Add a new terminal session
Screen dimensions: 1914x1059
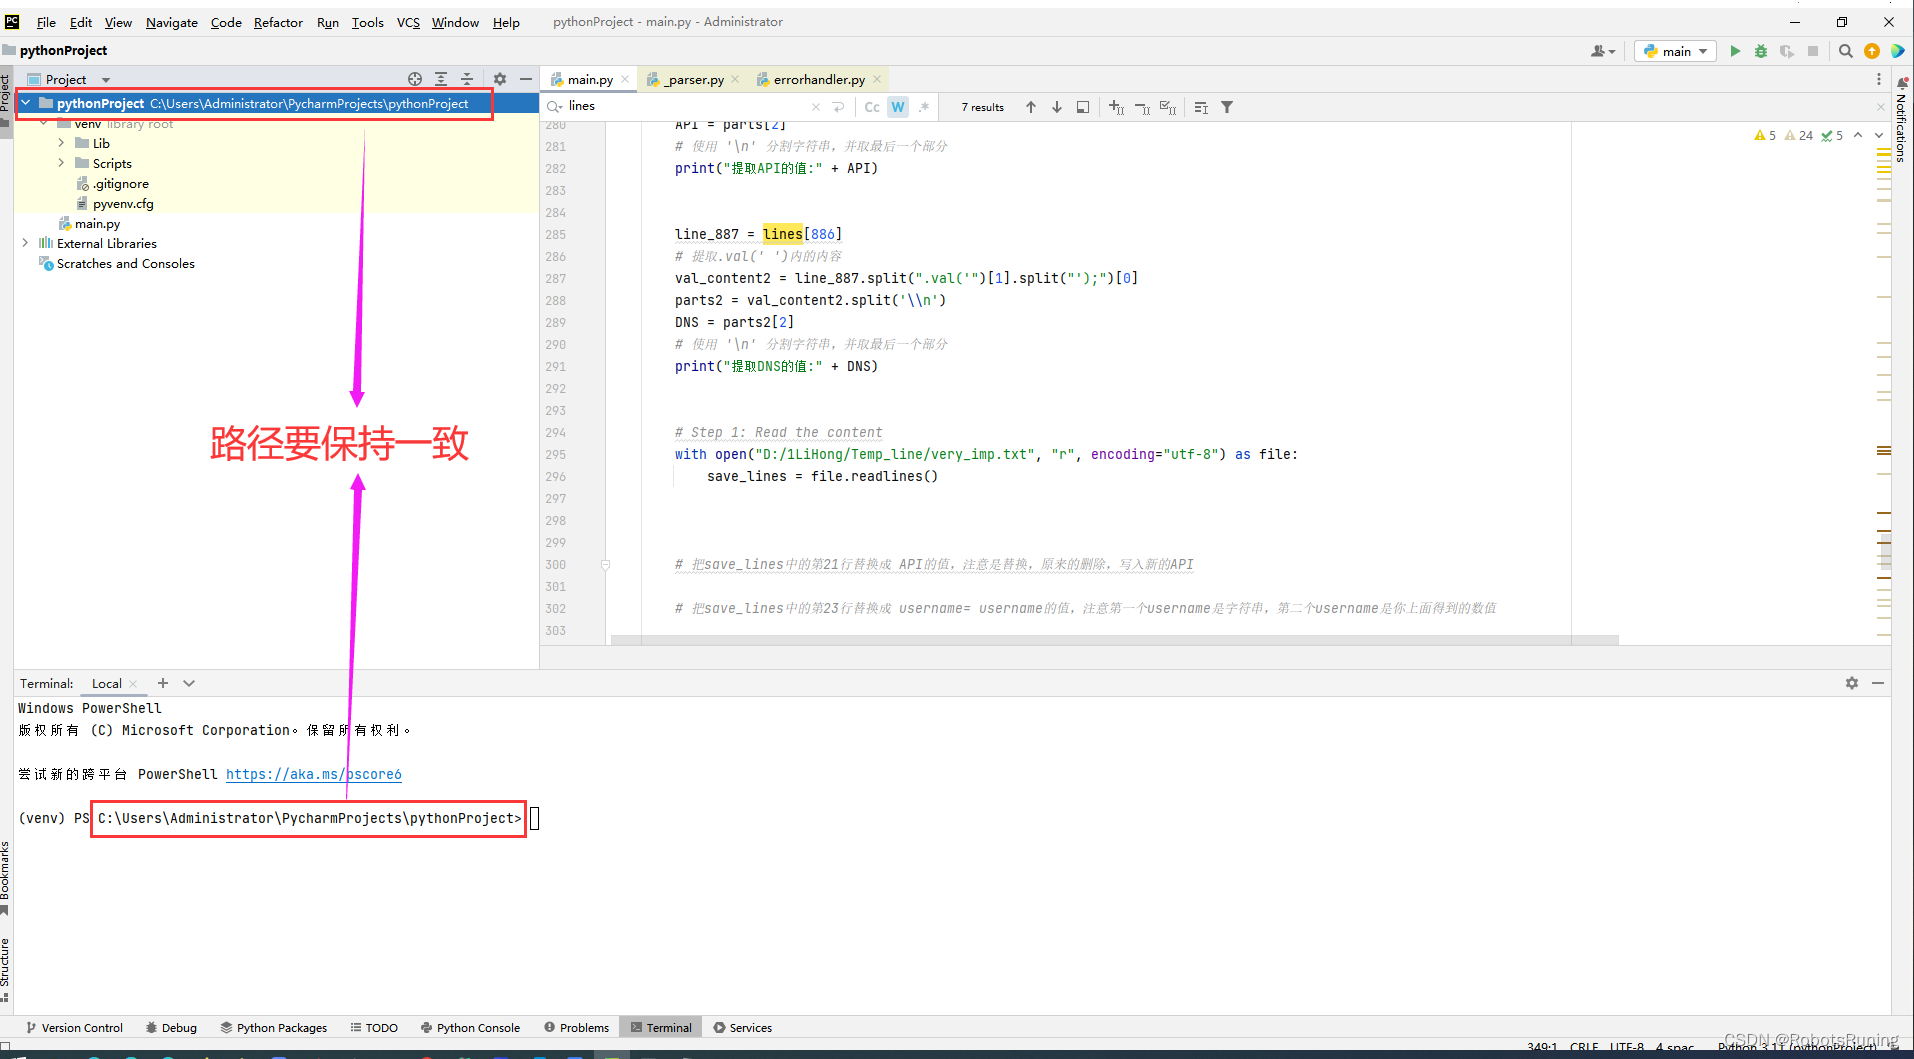click(x=163, y=683)
